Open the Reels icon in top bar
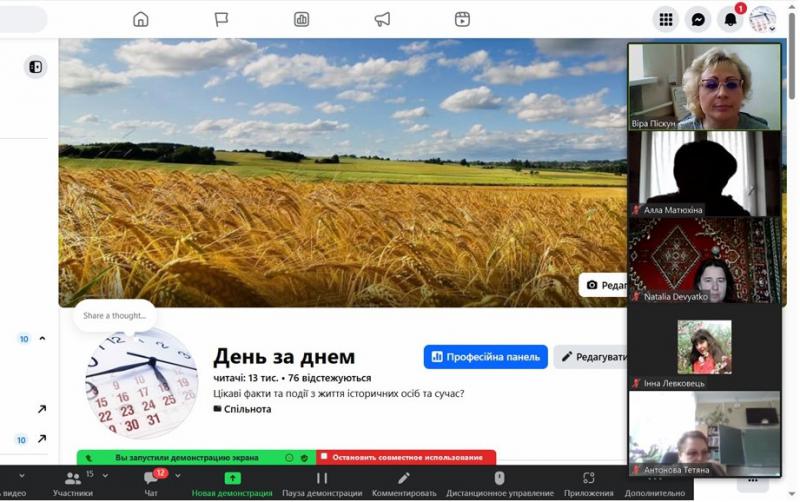The image size is (800, 502). 462,19
